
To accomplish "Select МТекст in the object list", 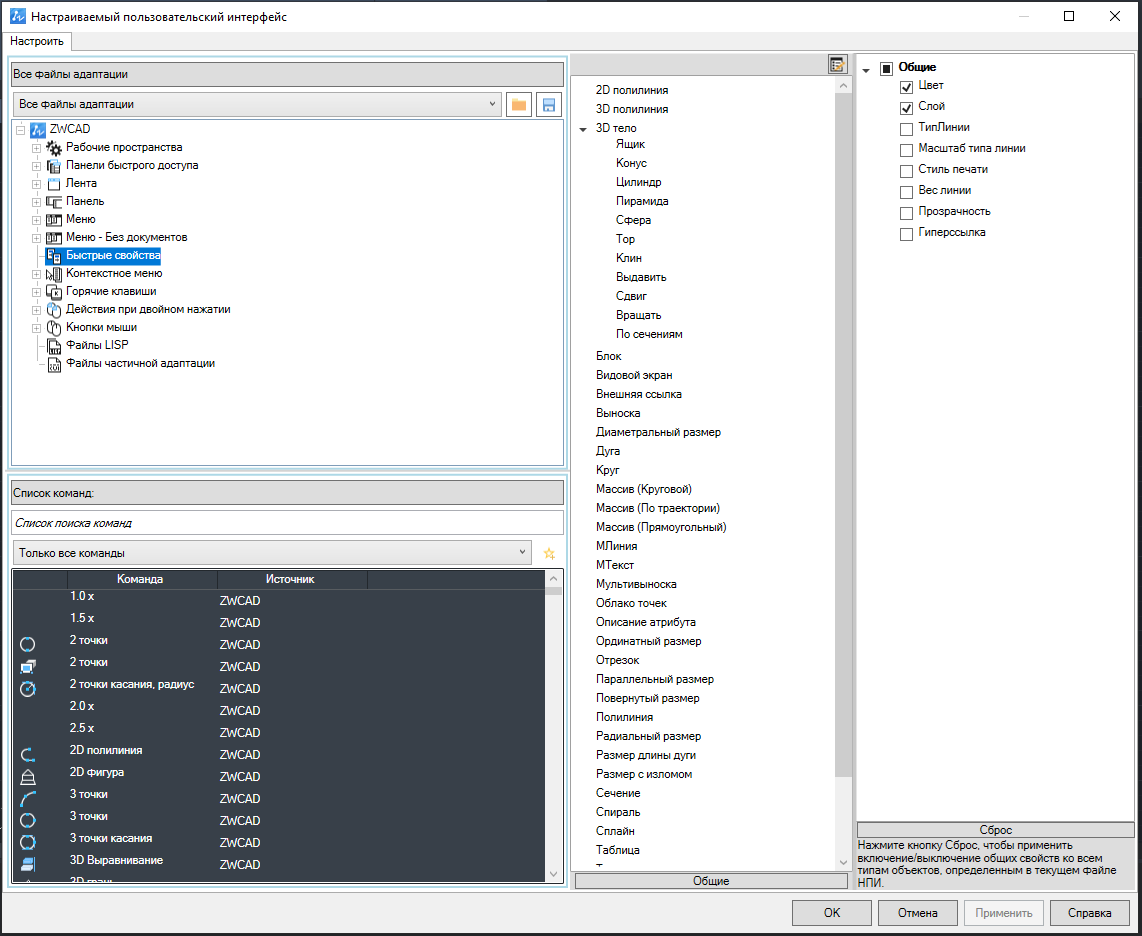I will pyautogui.click(x=615, y=565).
